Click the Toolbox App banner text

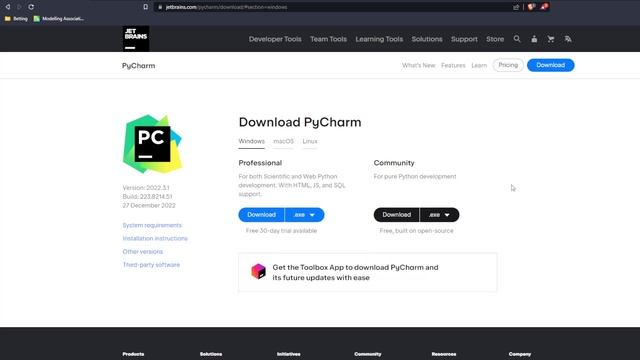tap(356, 272)
